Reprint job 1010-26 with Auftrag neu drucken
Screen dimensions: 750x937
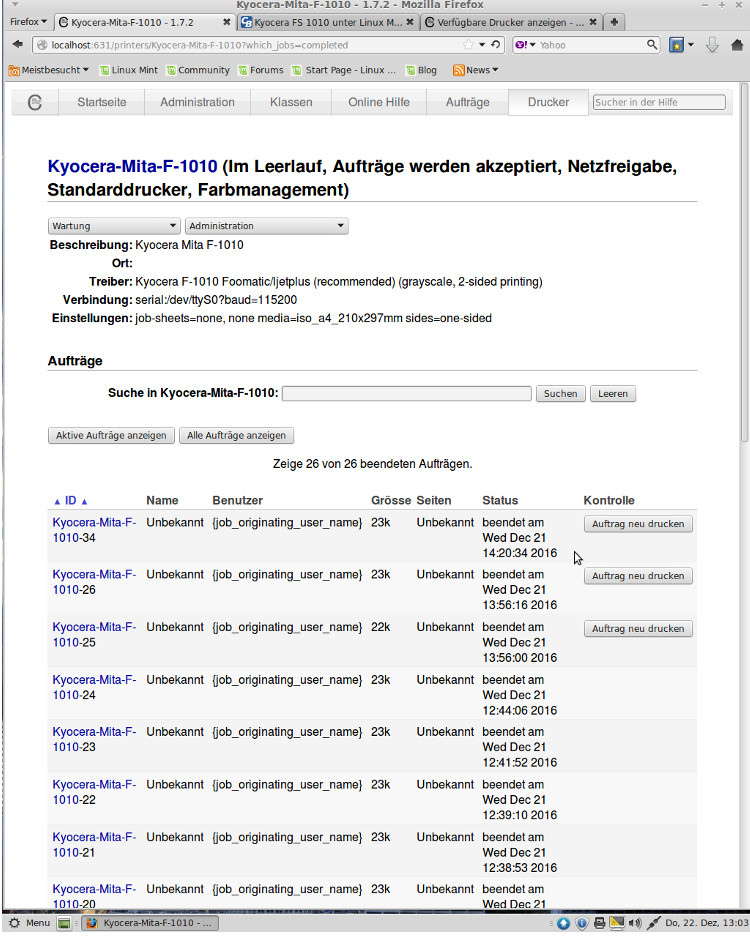tap(638, 576)
